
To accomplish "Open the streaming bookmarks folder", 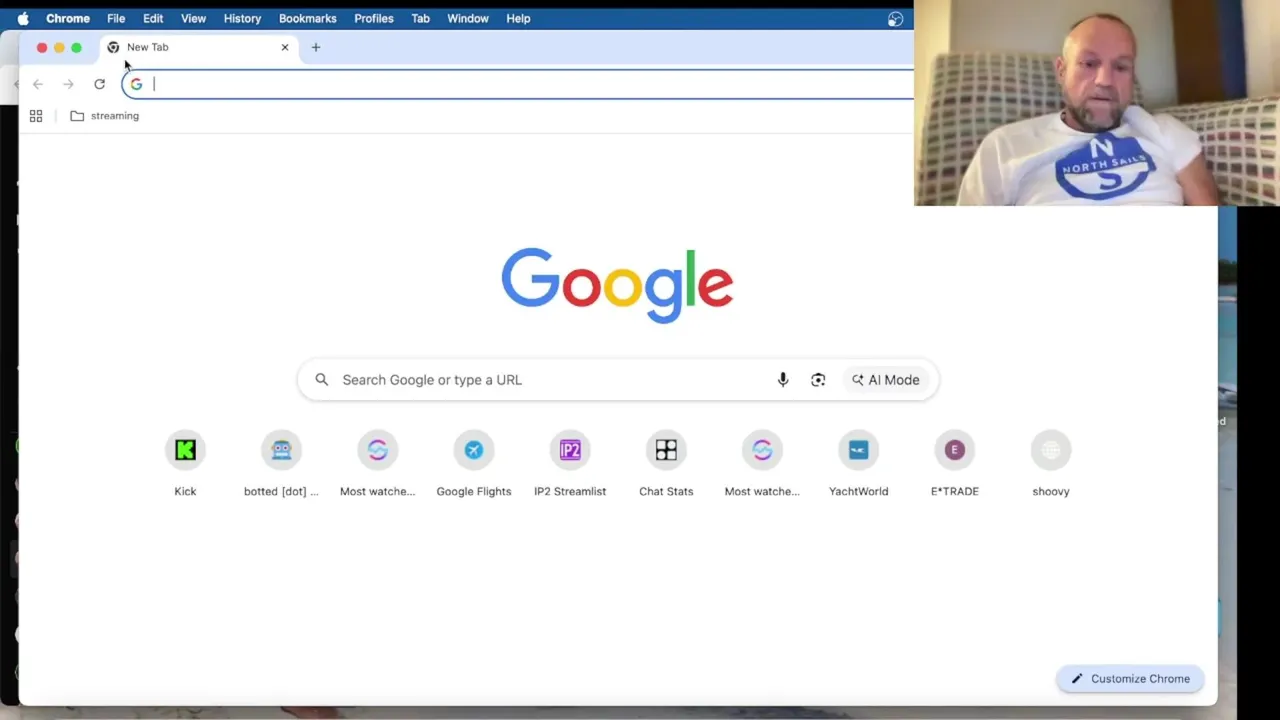I will [105, 116].
